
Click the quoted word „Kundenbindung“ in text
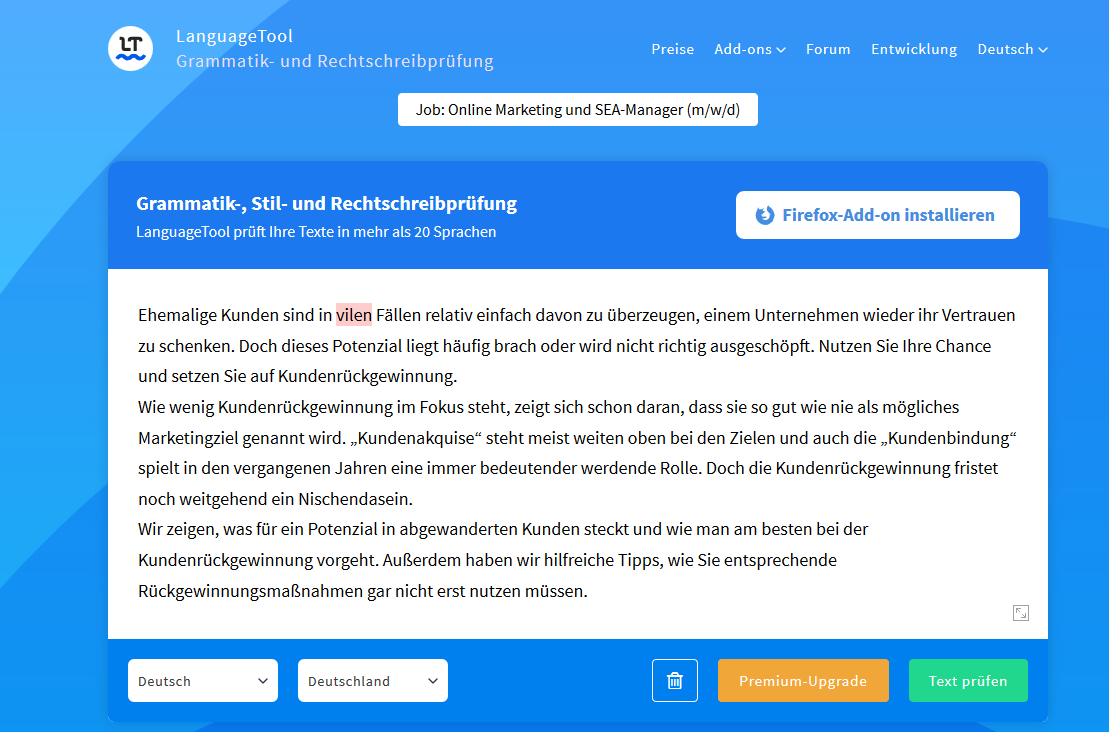[948, 438]
